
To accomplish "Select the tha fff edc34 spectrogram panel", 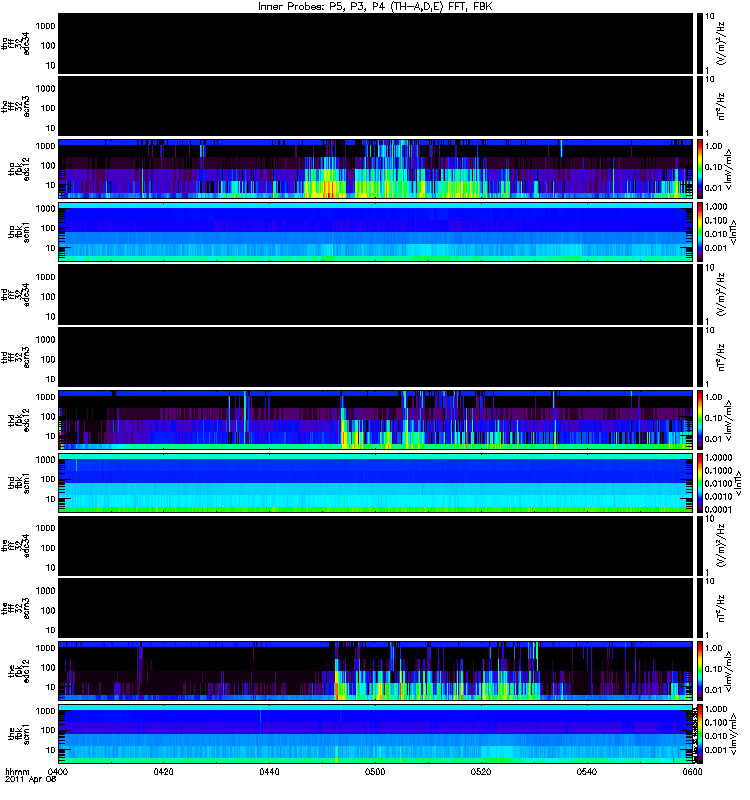I will [376, 44].
